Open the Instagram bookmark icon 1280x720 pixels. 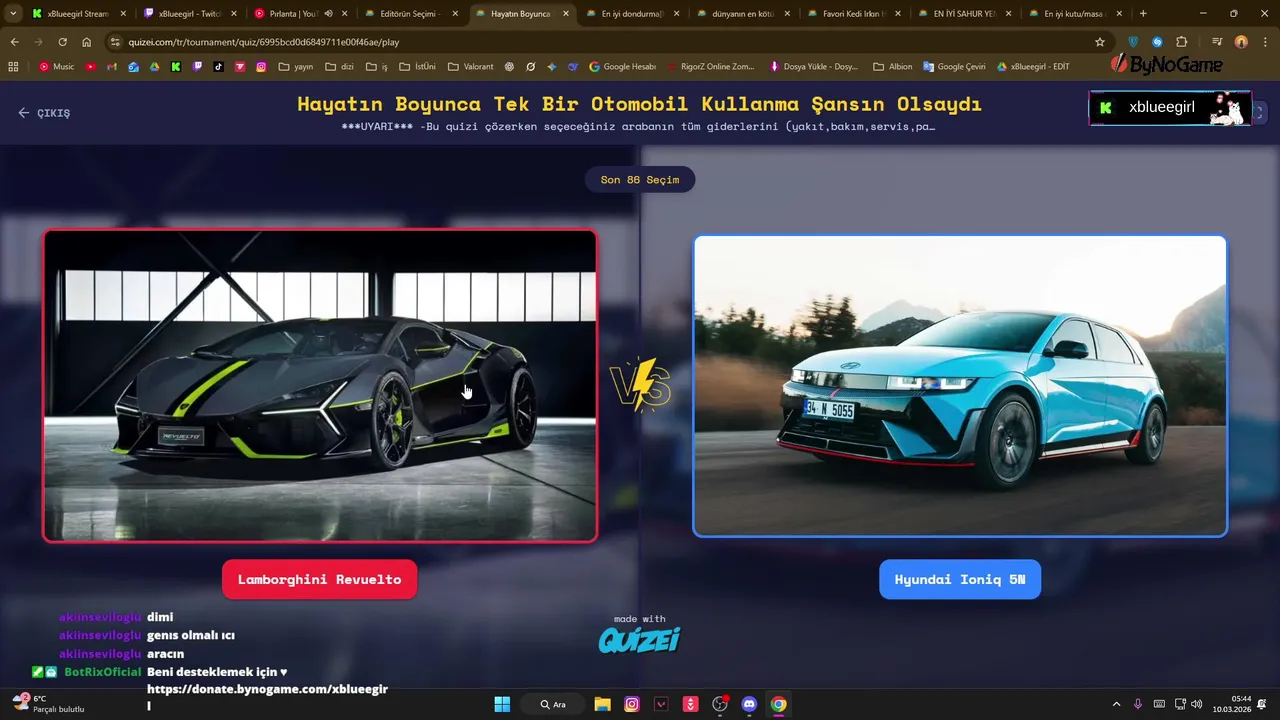261,66
